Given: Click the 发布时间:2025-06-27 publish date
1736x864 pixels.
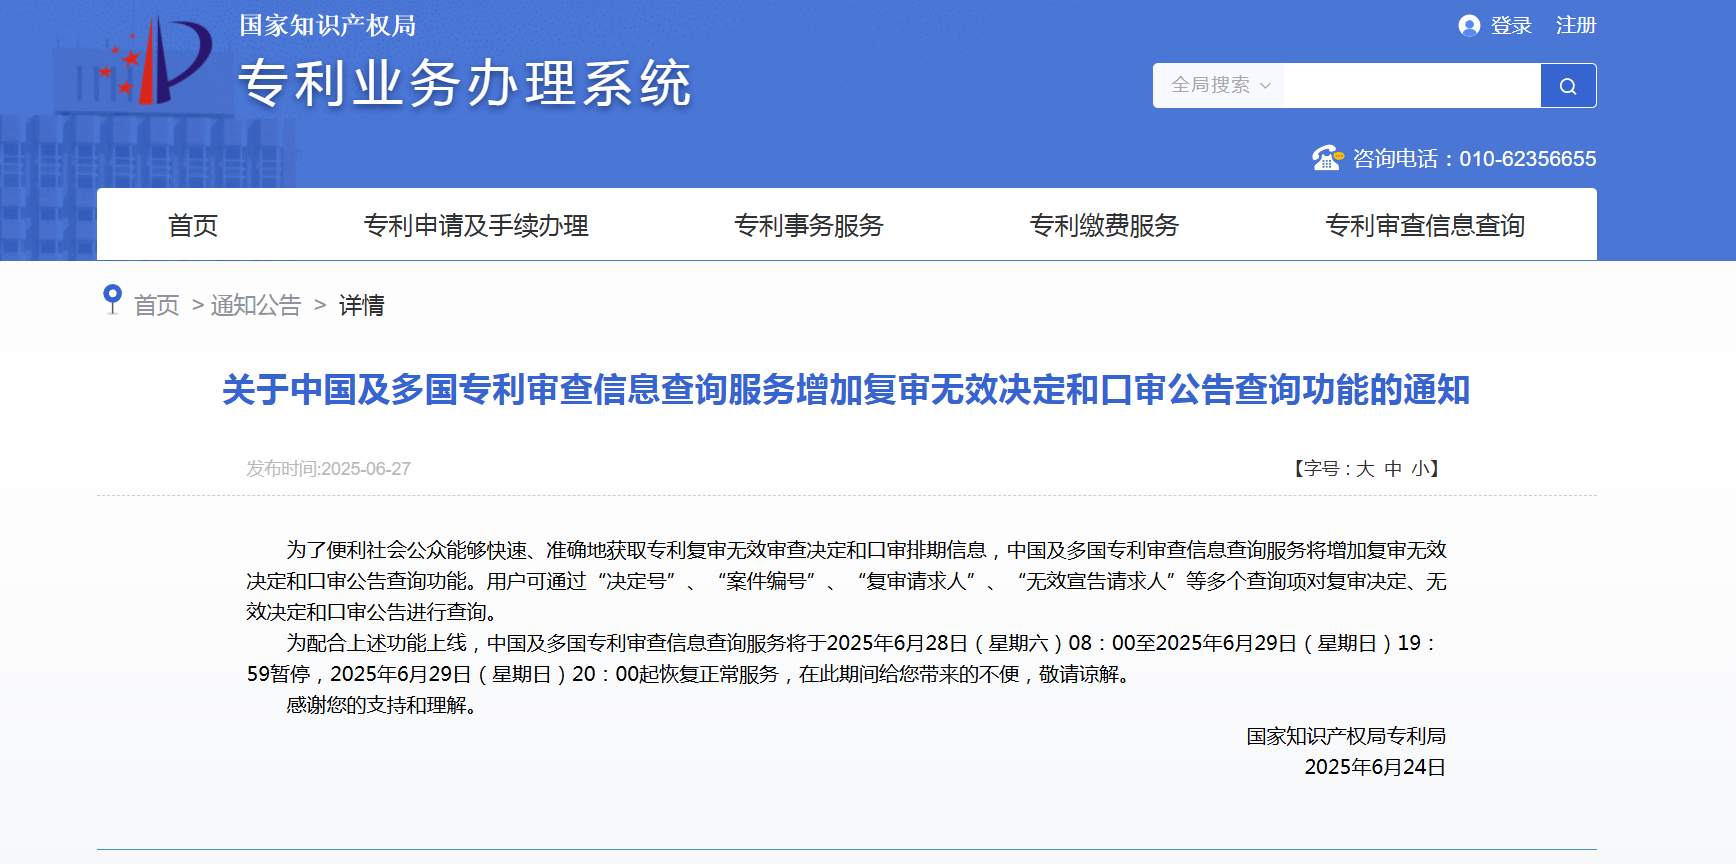Looking at the screenshot, I should click(x=328, y=469).
